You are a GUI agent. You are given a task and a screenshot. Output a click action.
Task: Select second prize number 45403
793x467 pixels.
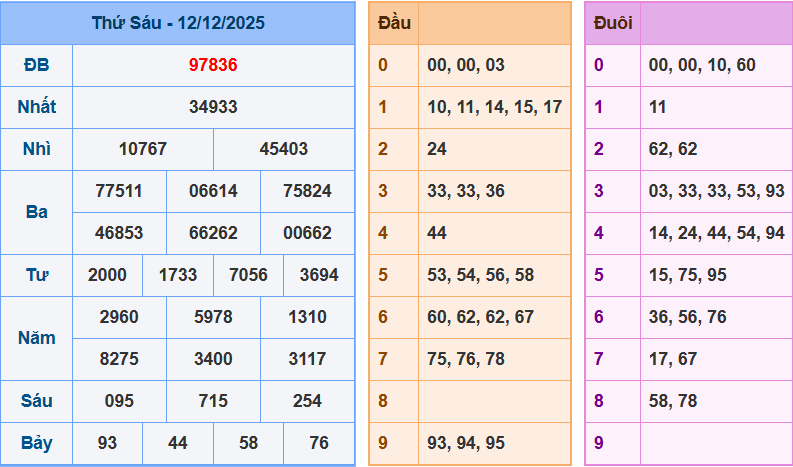(x=284, y=149)
